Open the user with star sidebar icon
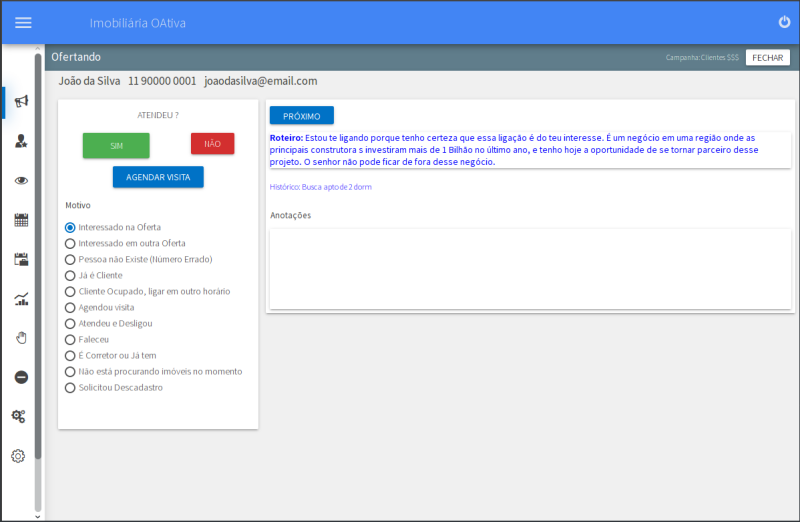 pyautogui.click(x=21, y=142)
